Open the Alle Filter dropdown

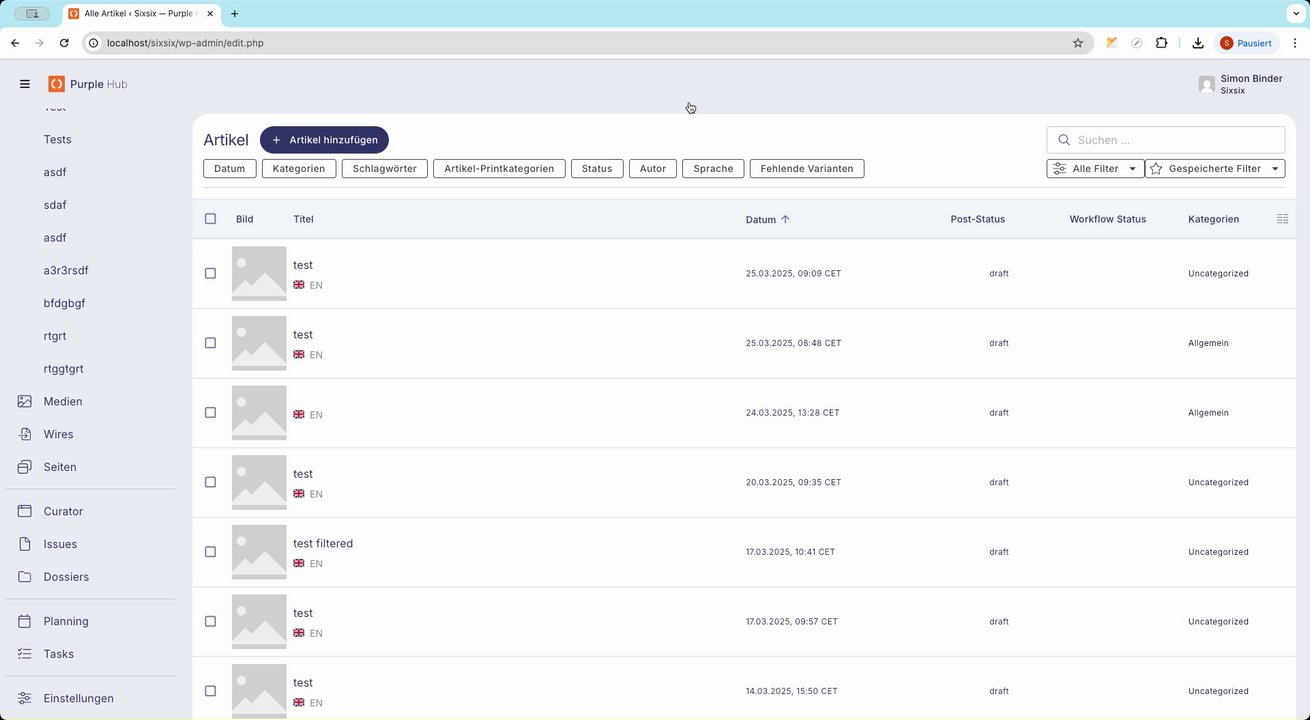pos(1095,169)
